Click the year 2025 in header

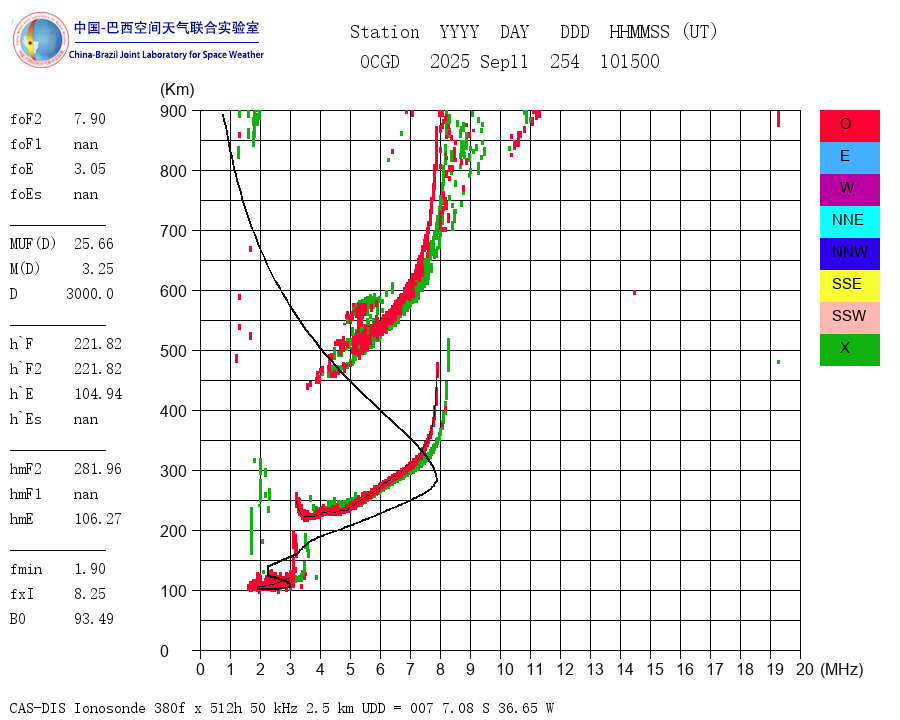[x=449, y=61]
